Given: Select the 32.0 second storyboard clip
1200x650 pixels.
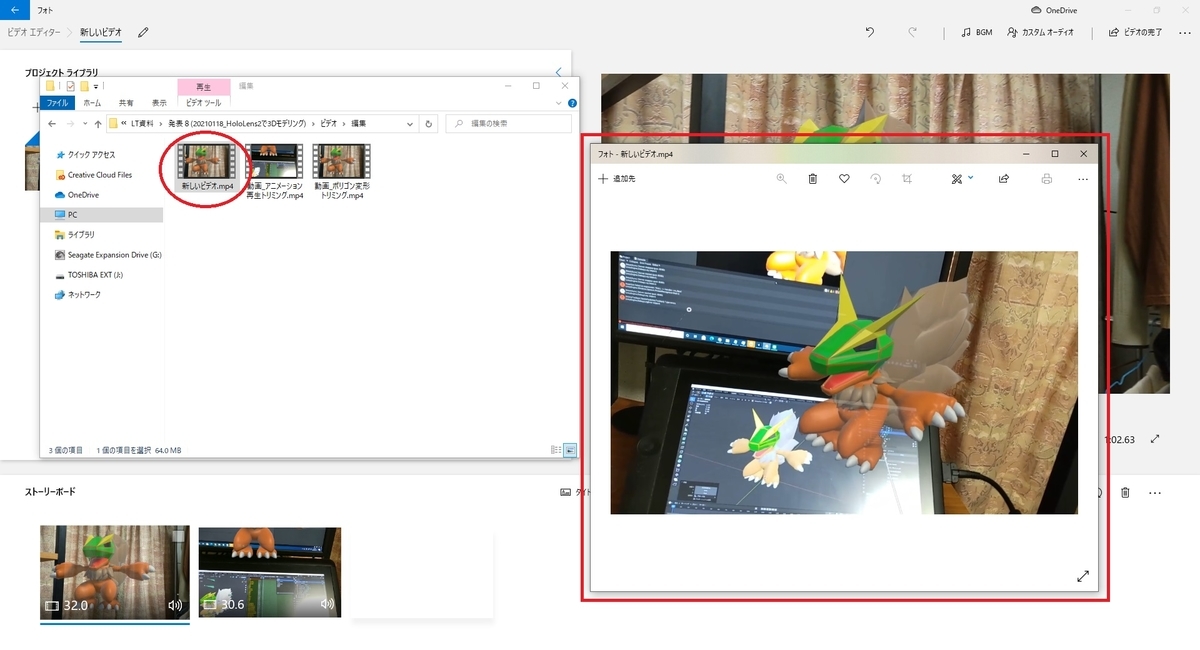Looking at the screenshot, I should pos(115,572).
